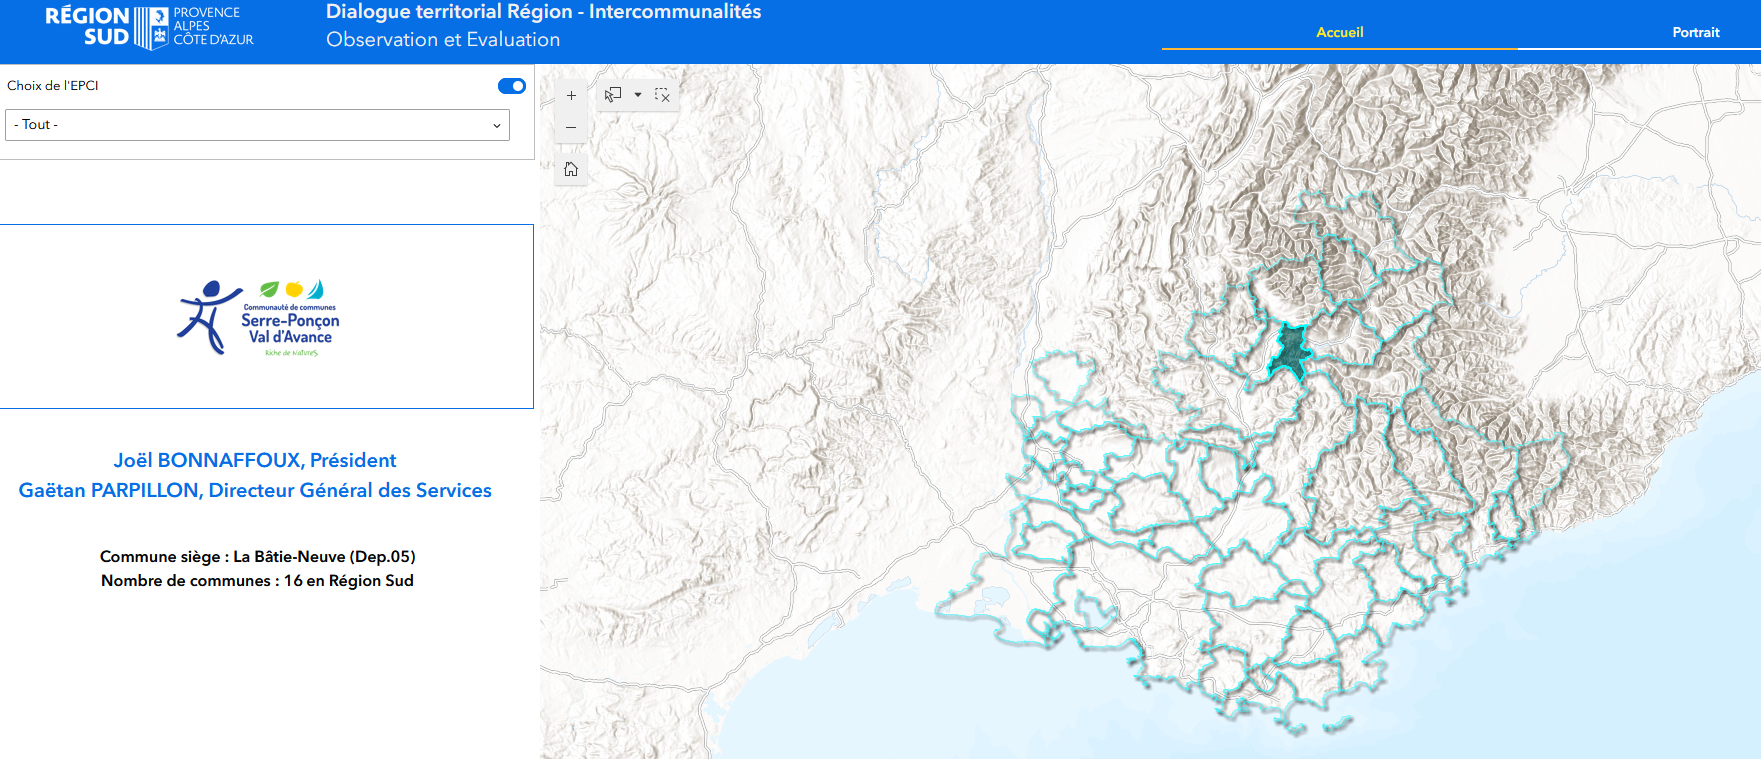Reset map to default home extent
The image size is (1761, 759).
coord(571,169)
